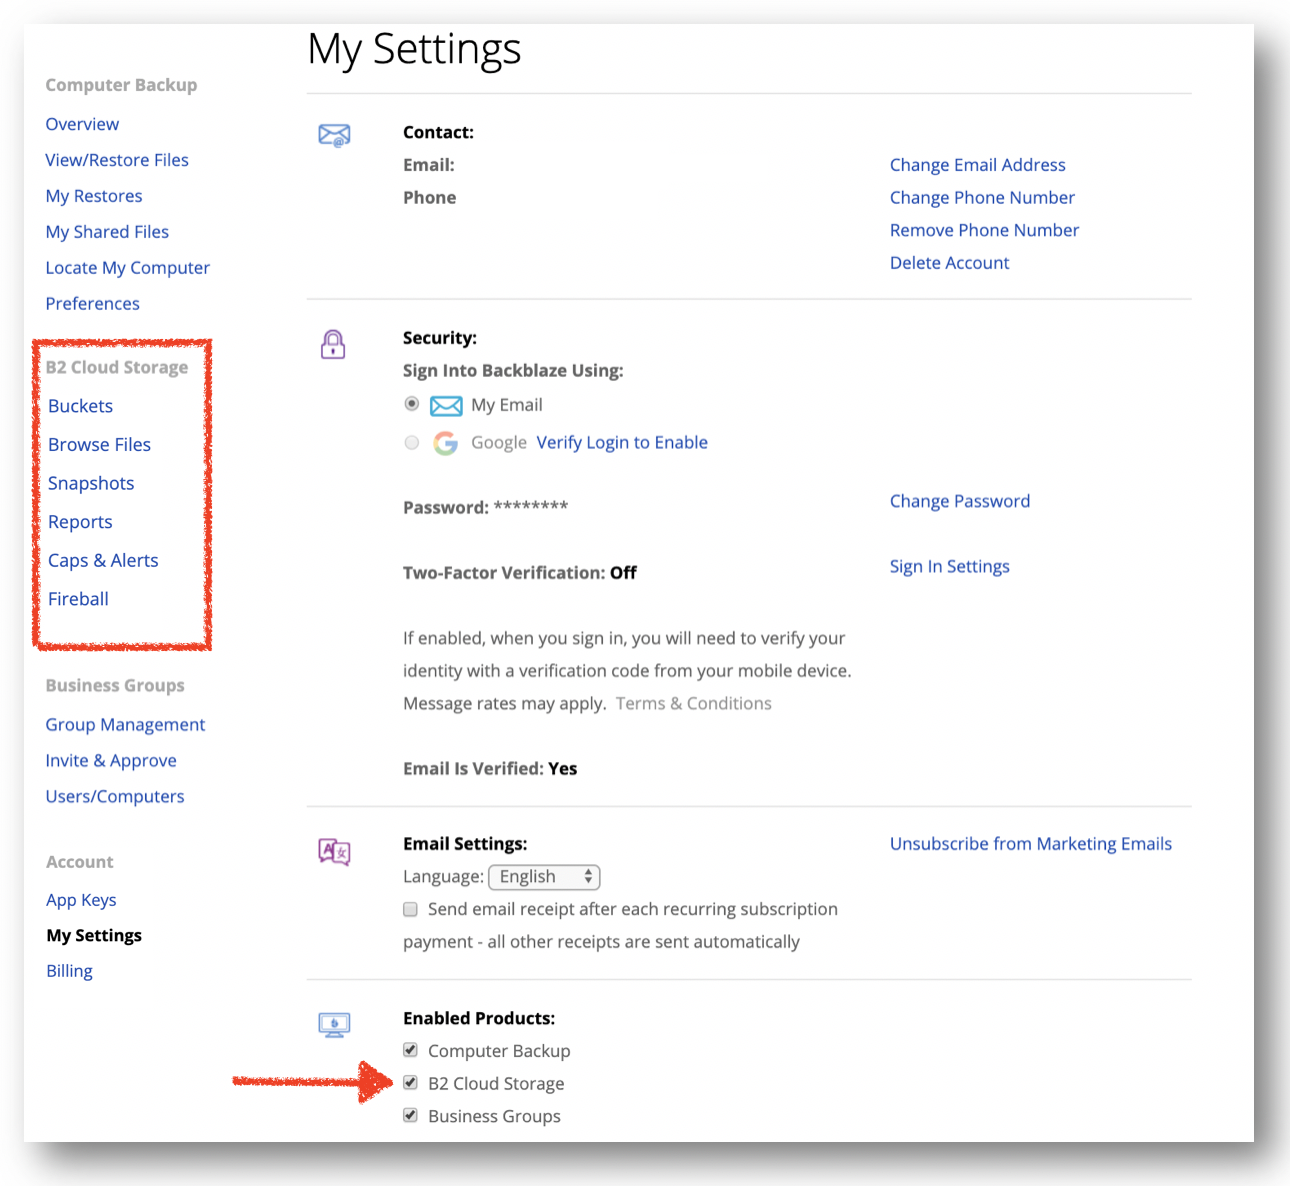The image size is (1290, 1186).
Task: Open the Language English dropdown
Action: pyautogui.click(x=544, y=877)
